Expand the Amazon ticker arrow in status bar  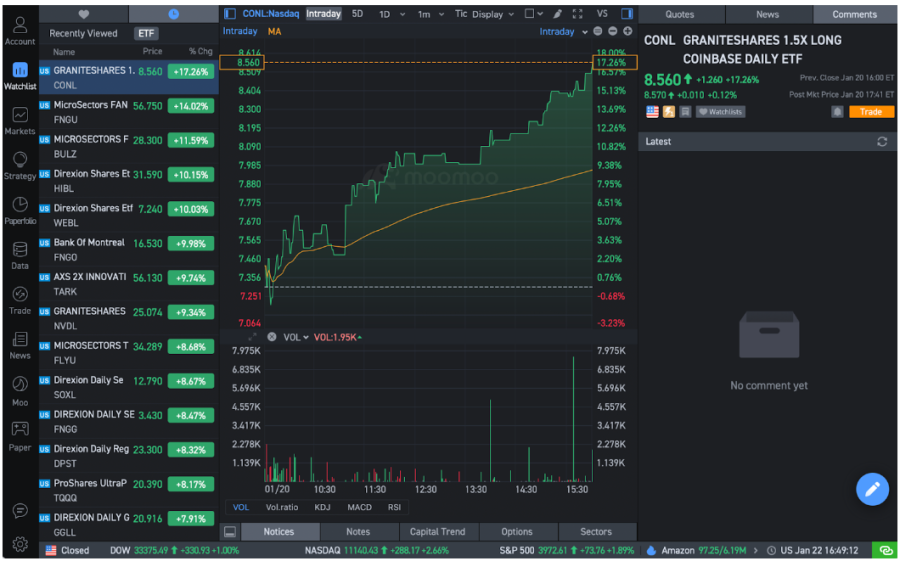[x=755, y=550]
